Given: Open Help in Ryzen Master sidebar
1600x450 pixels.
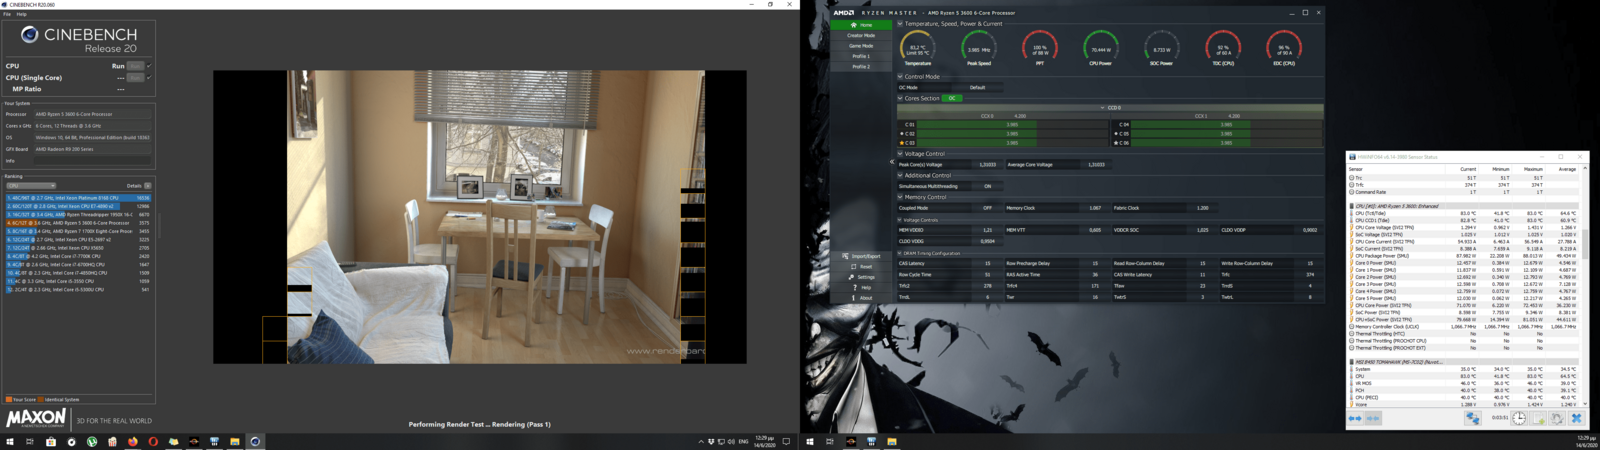Looking at the screenshot, I should click(861, 287).
